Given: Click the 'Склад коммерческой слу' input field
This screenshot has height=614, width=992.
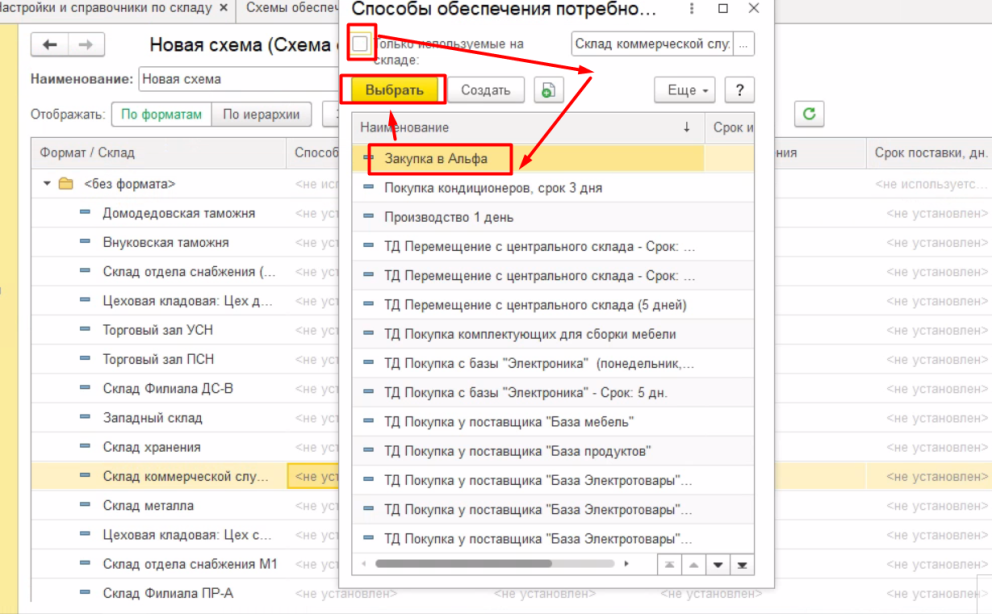Looking at the screenshot, I should coord(652,44).
